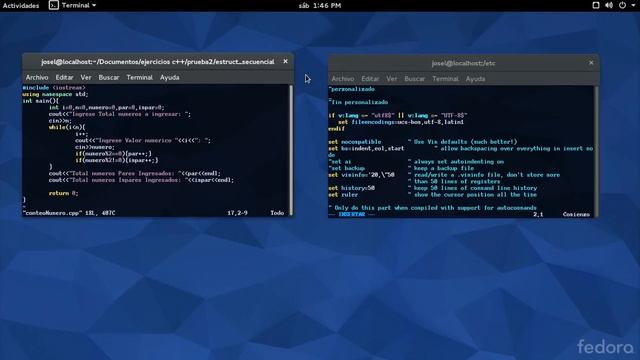
Task: Open Ver menu in estruct_secuencial terminal
Action: pyautogui.click(x=86, y=77)
